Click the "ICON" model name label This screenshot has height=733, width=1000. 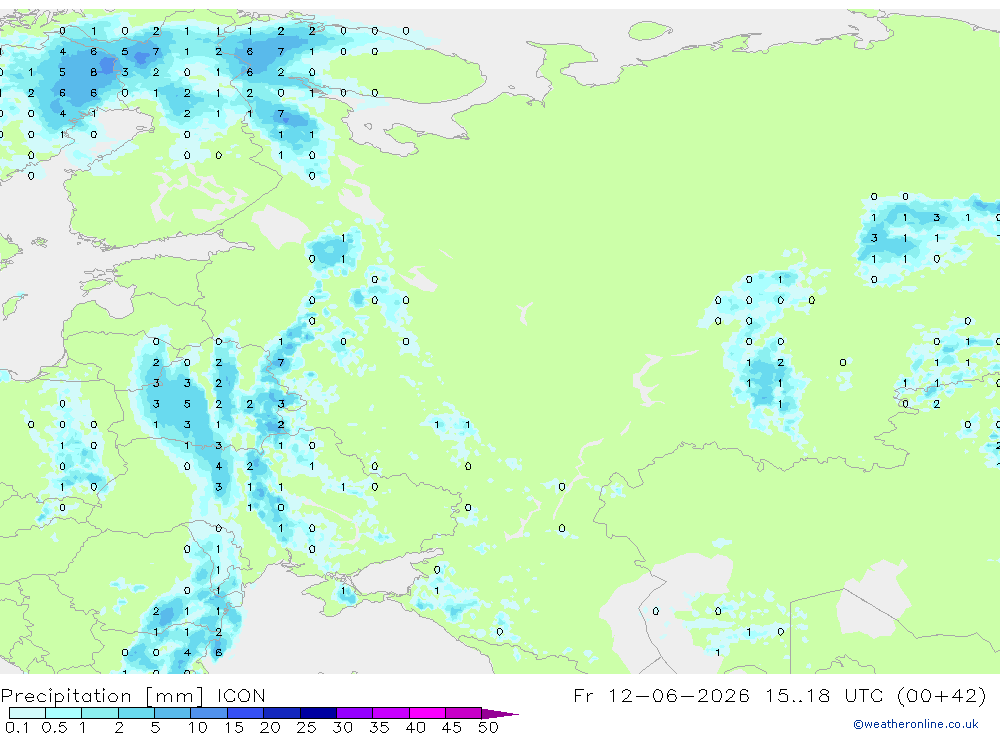coord(240,695)
